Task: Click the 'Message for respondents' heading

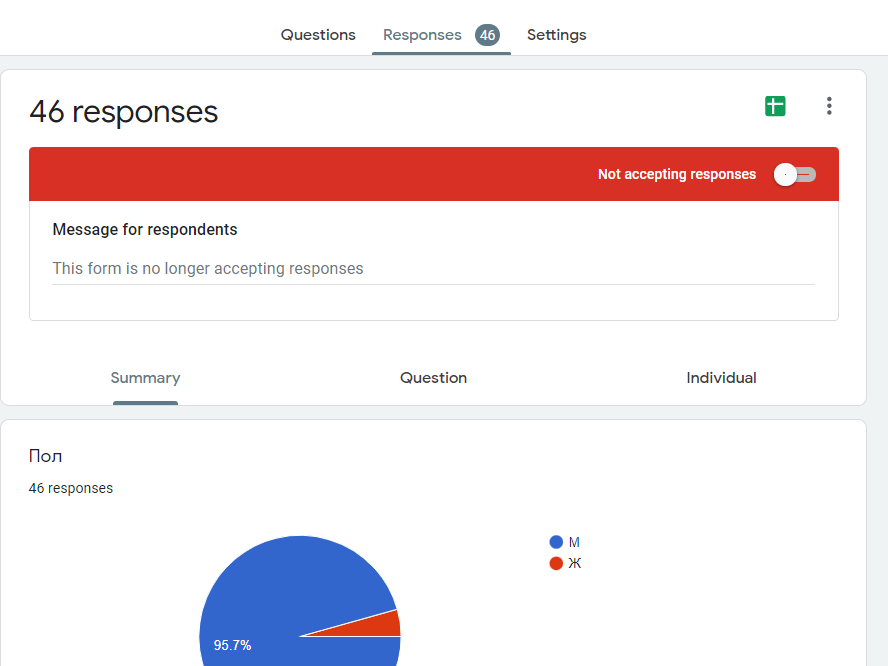Action: click(145, 229)
